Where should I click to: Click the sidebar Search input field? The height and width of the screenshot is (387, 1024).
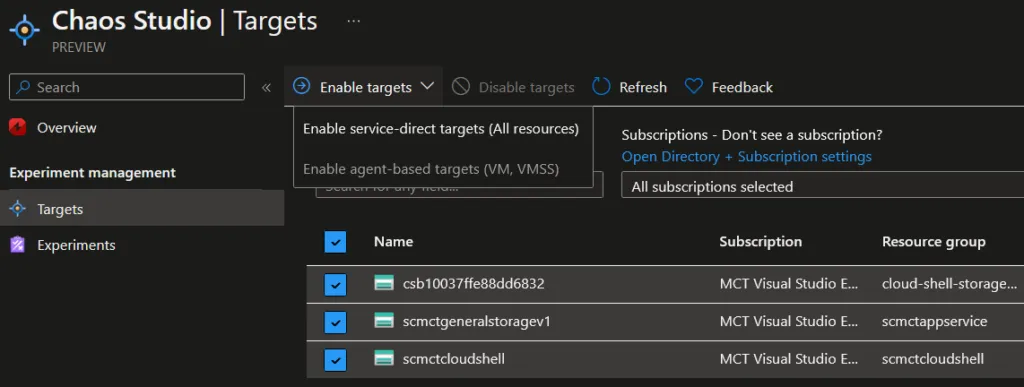(127, 87)
